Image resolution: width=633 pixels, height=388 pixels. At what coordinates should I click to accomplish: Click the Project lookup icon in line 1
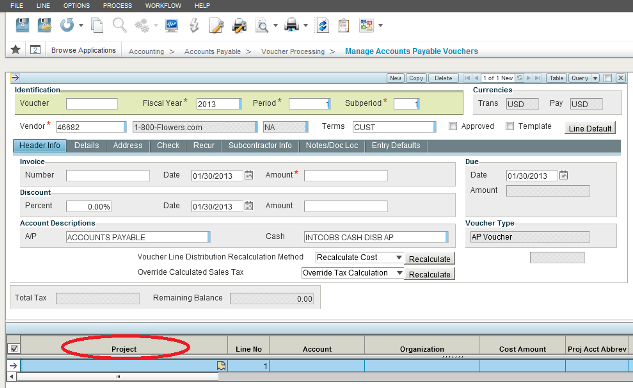coord(221,365)
